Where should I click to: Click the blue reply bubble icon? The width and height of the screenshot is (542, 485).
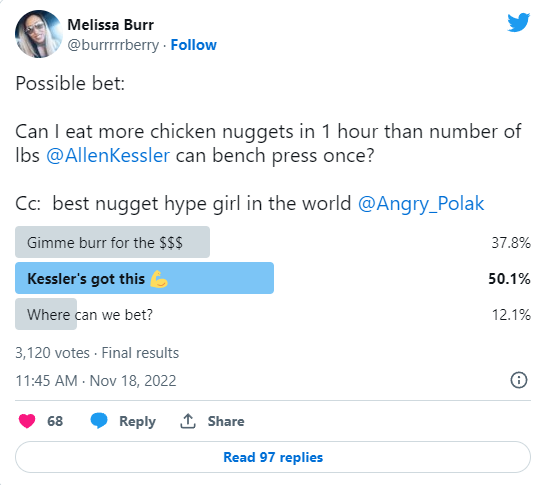pos(99,421)
